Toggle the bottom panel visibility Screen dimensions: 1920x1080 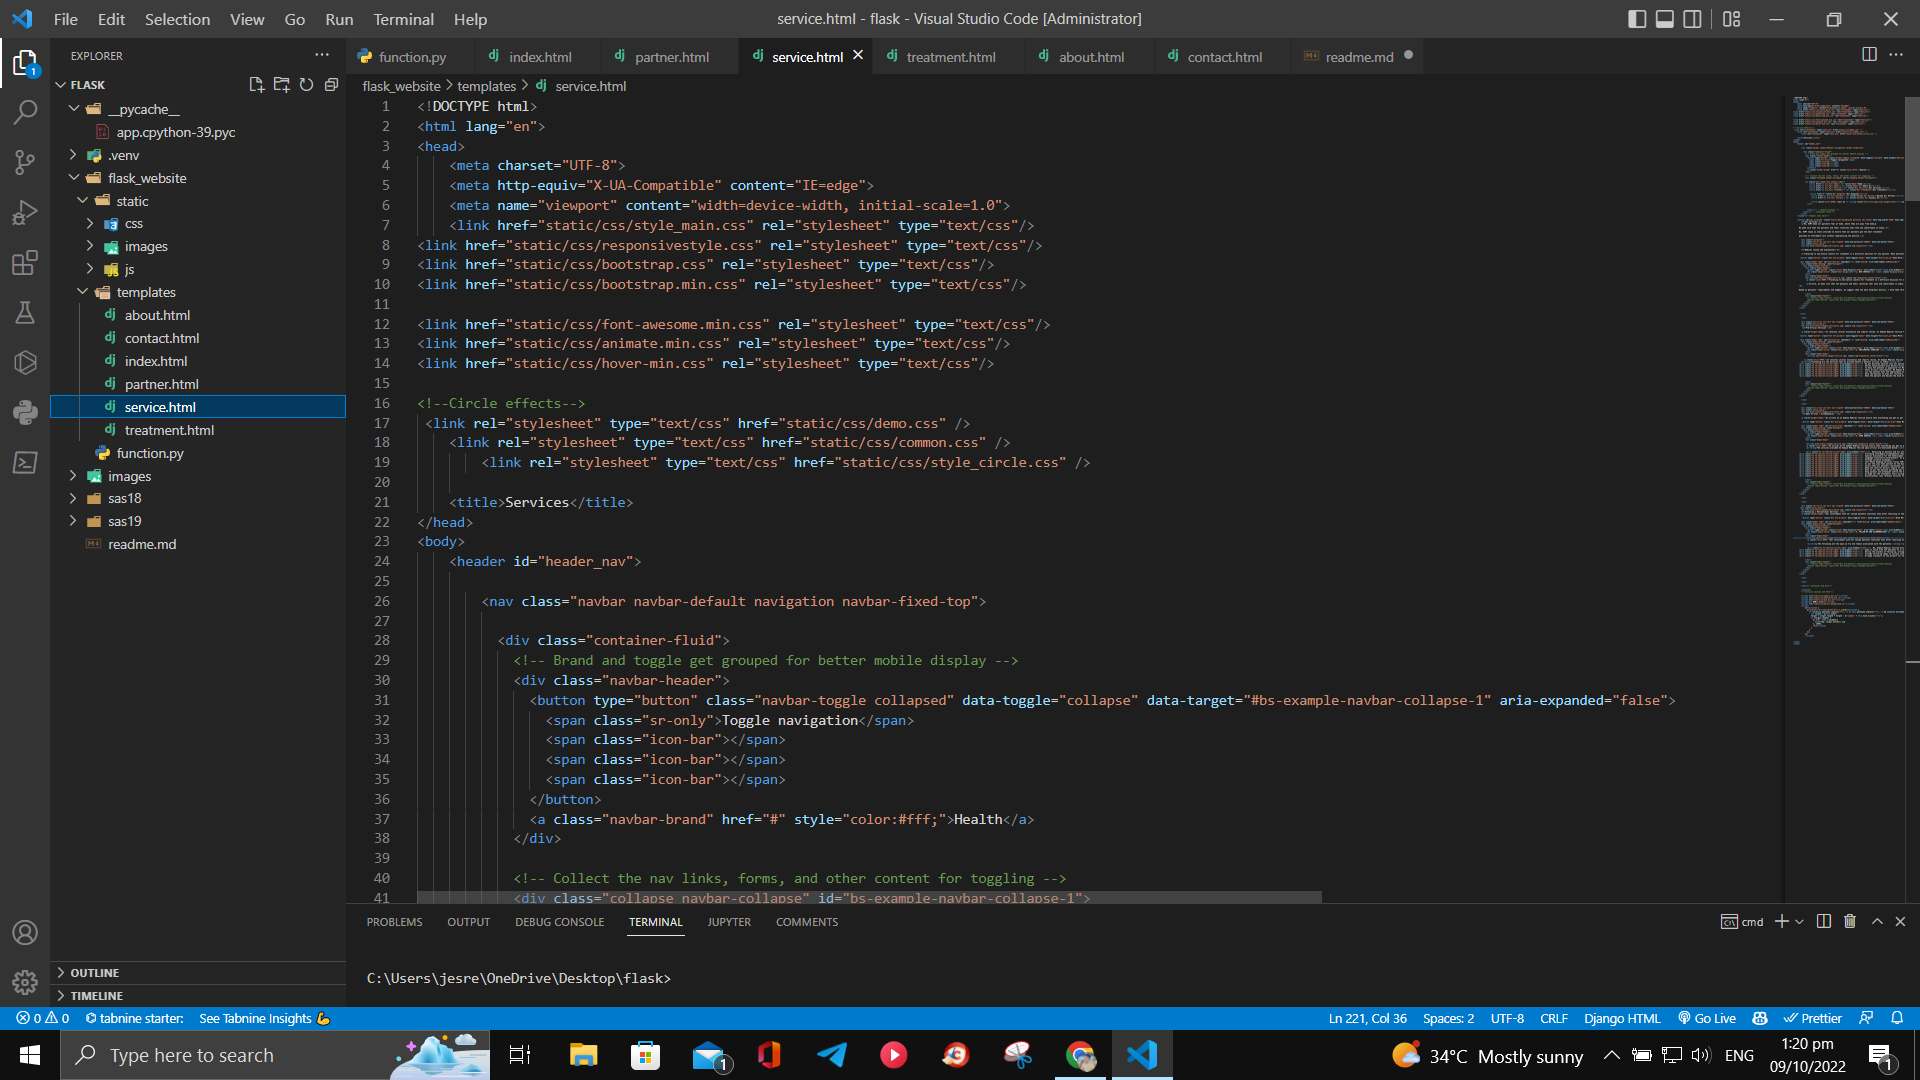[1665, 18]
